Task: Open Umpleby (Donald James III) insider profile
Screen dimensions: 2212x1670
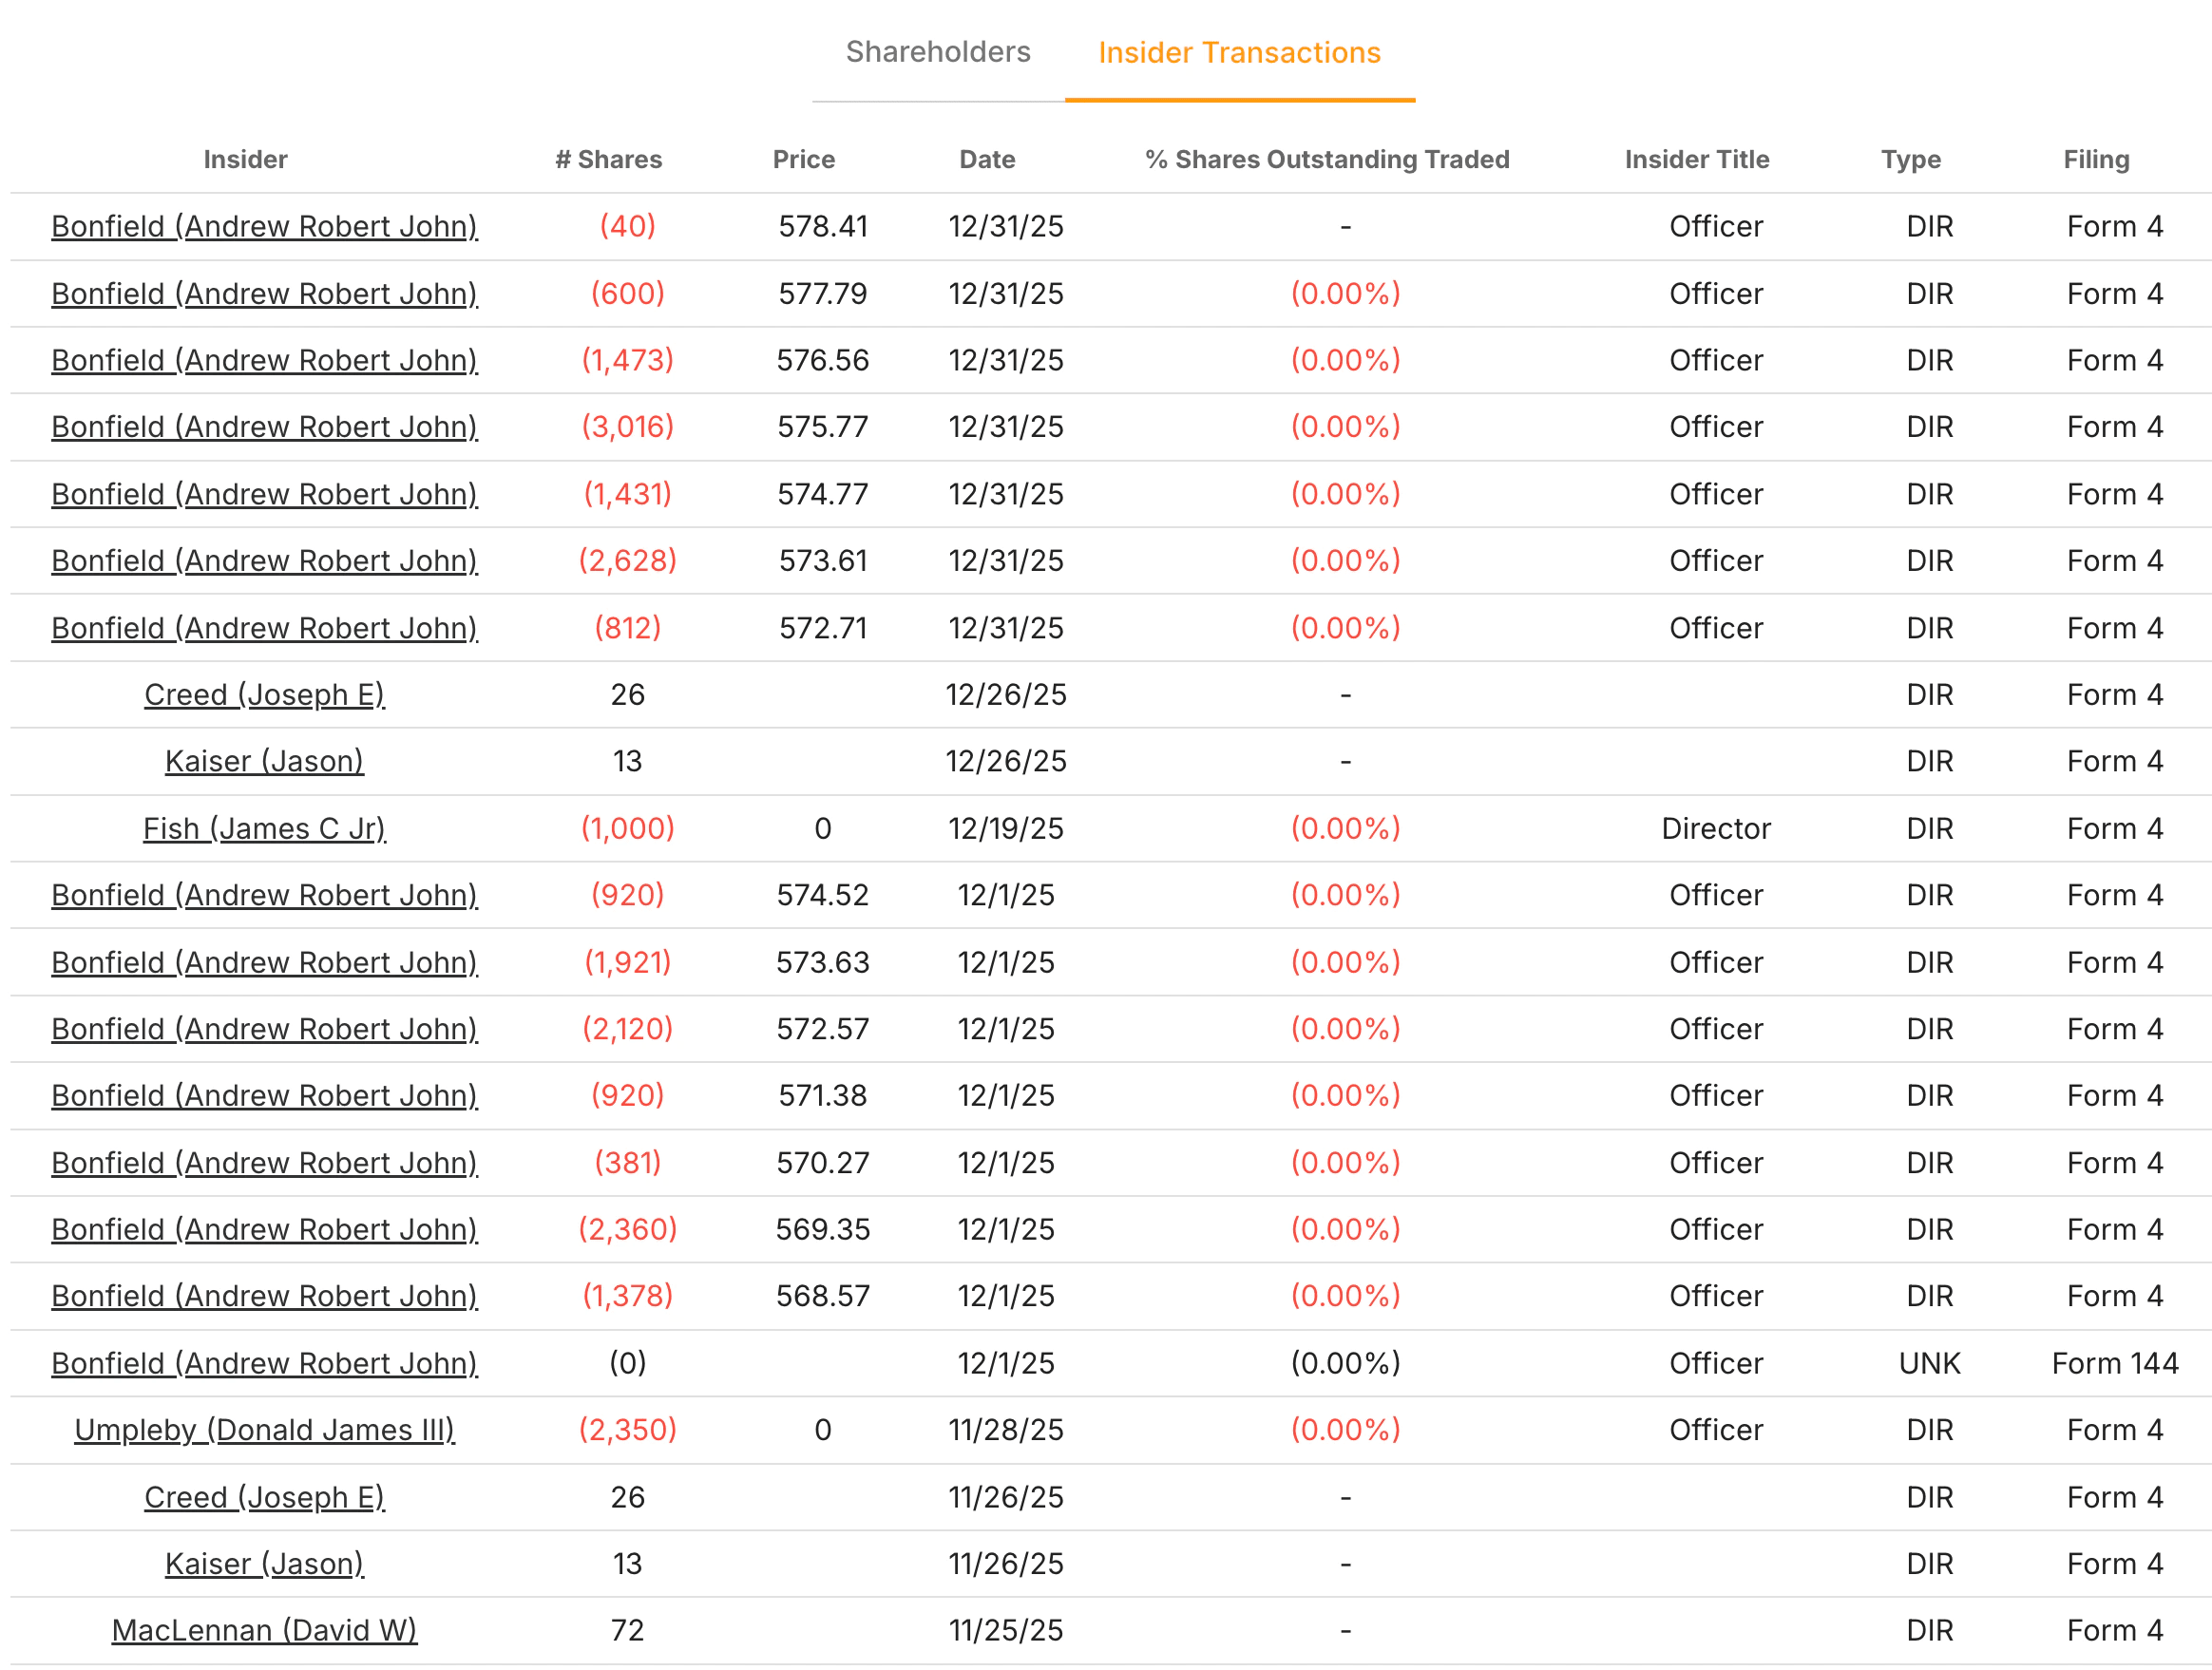Action: click(264, 1430)
